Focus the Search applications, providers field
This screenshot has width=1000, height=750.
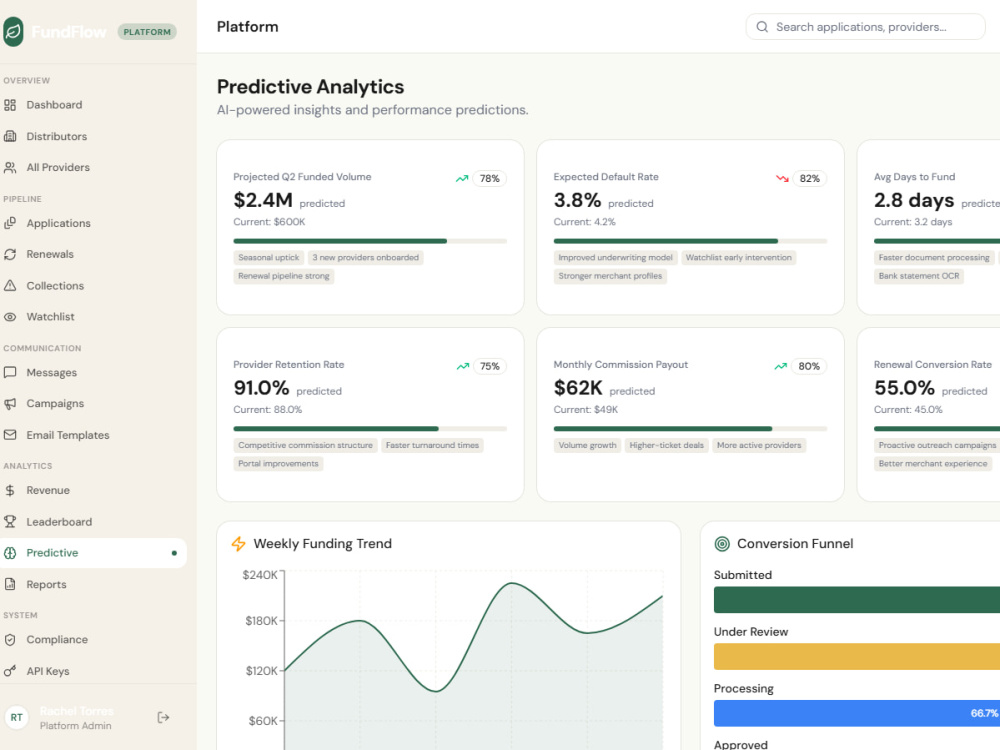(x=865, y=27)
